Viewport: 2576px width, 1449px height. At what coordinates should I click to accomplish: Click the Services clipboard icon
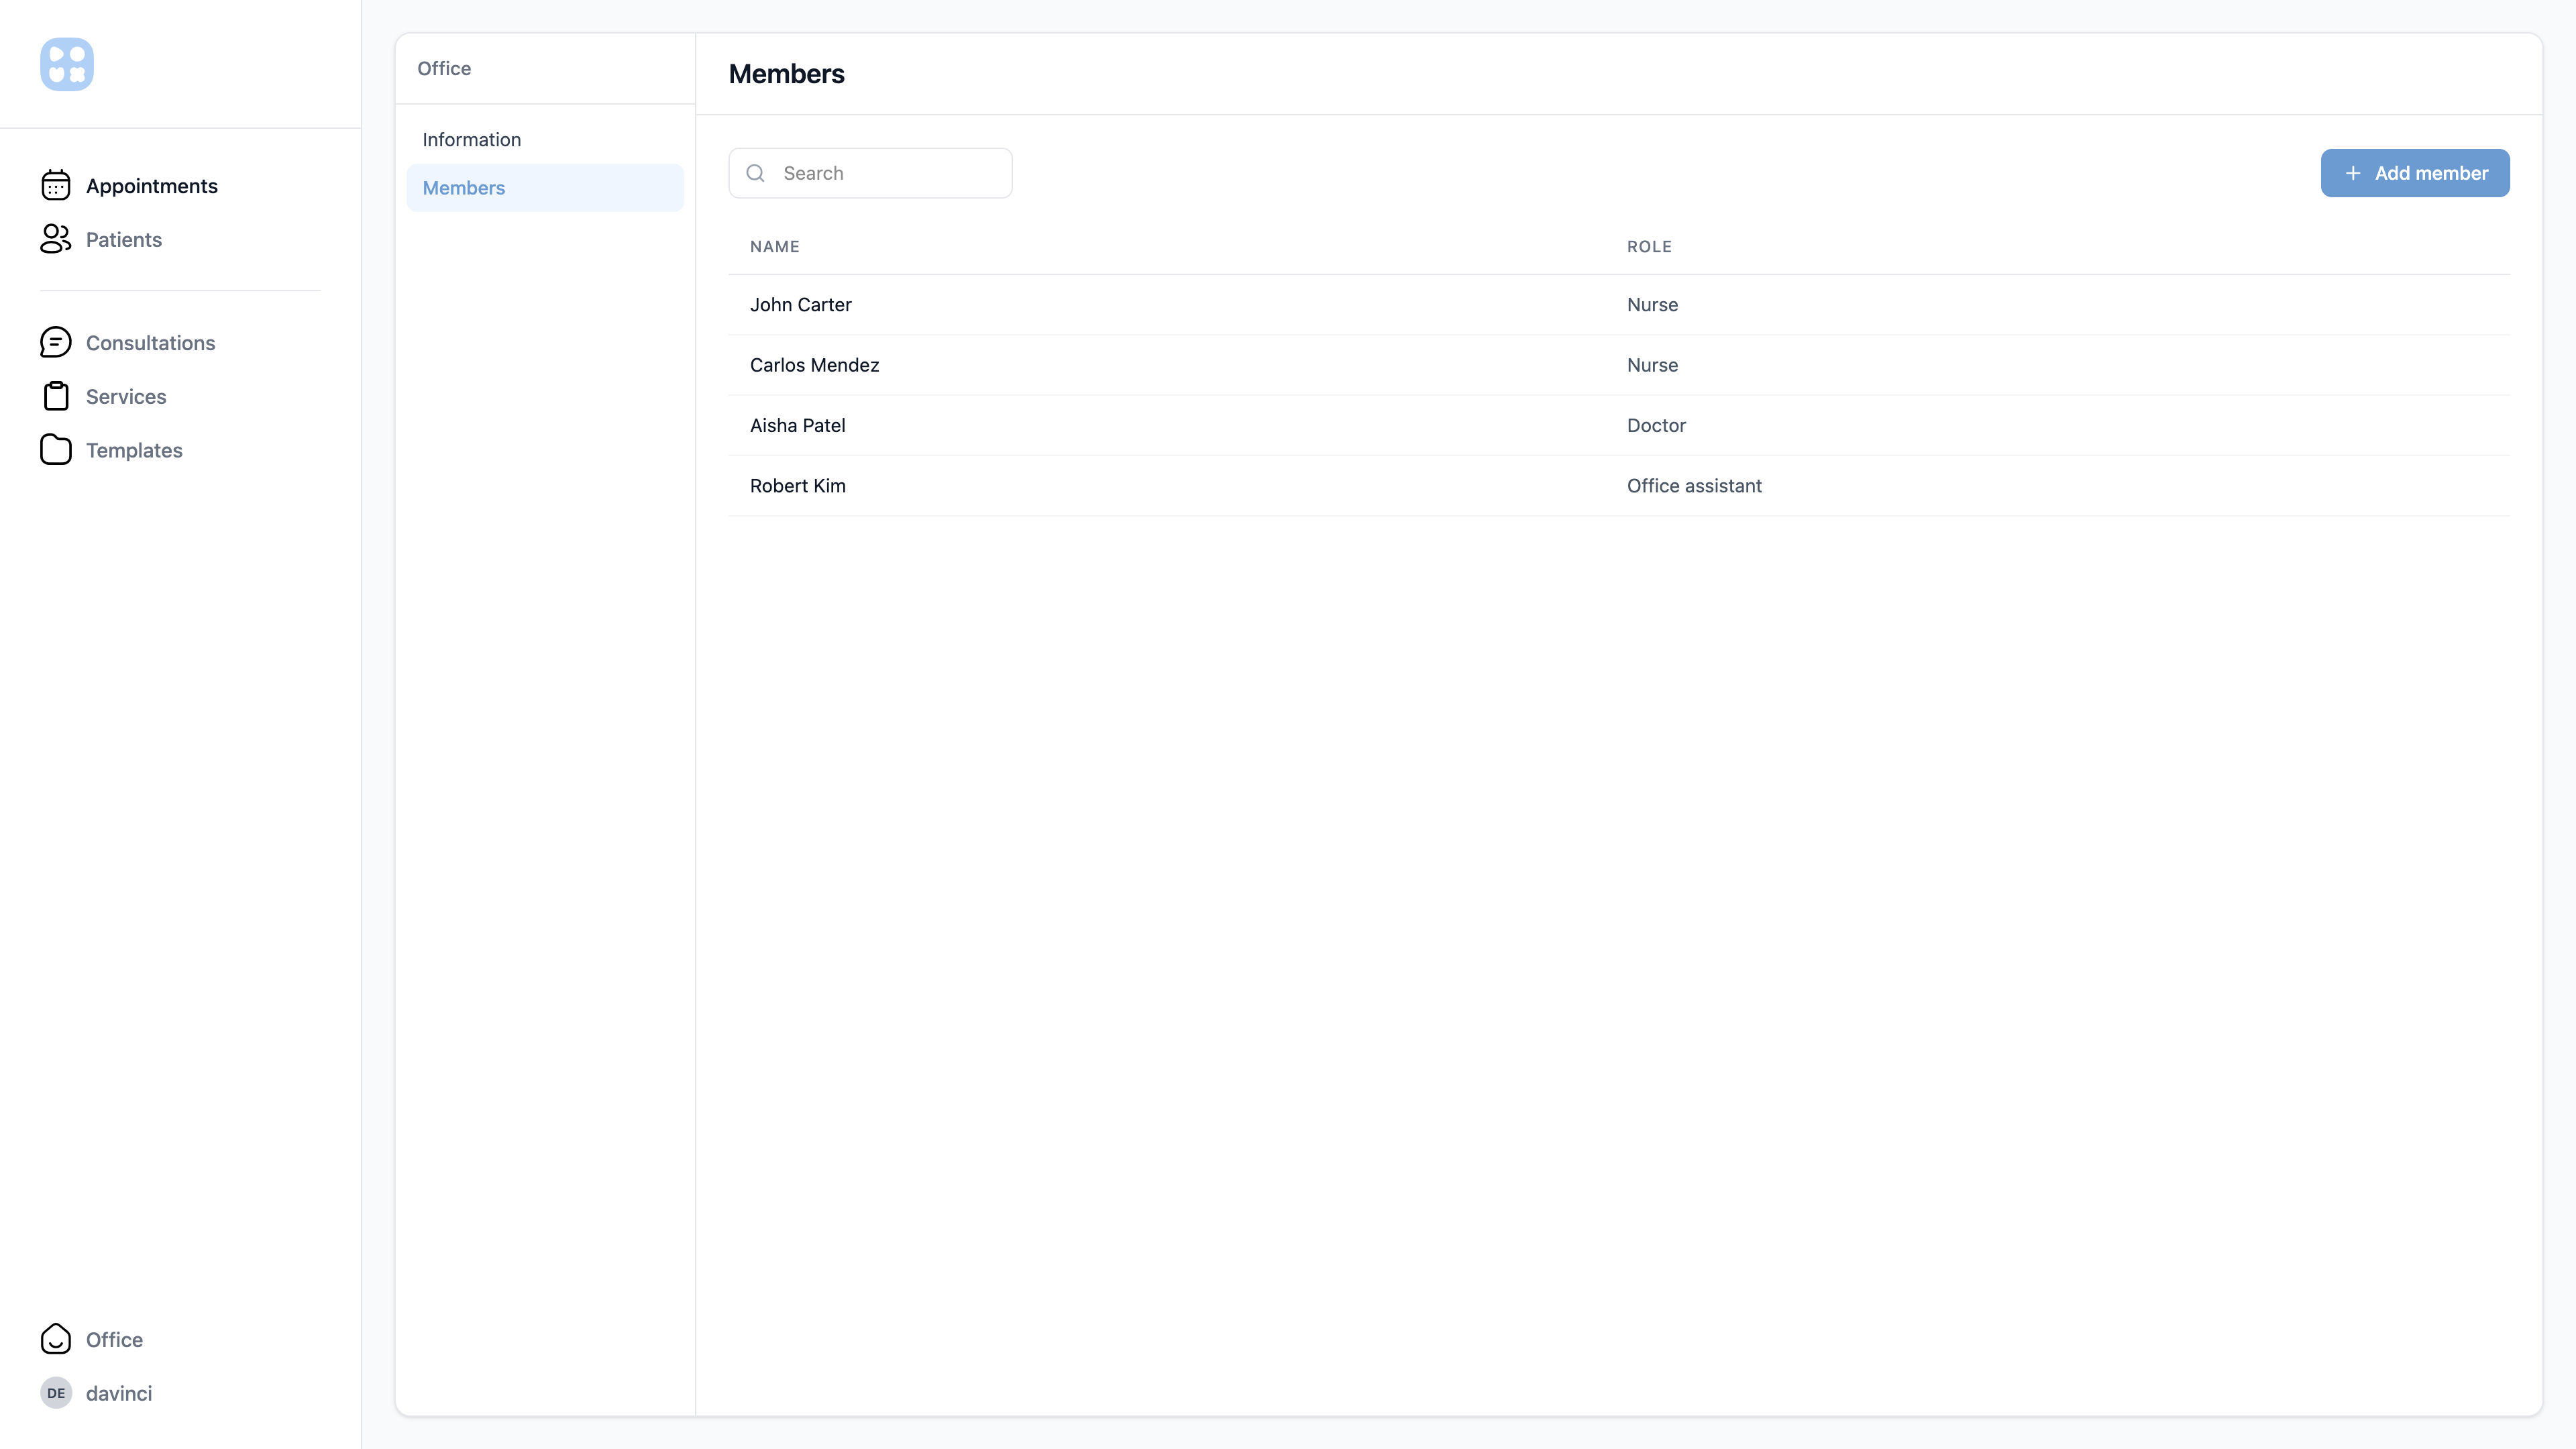point(56,396)
